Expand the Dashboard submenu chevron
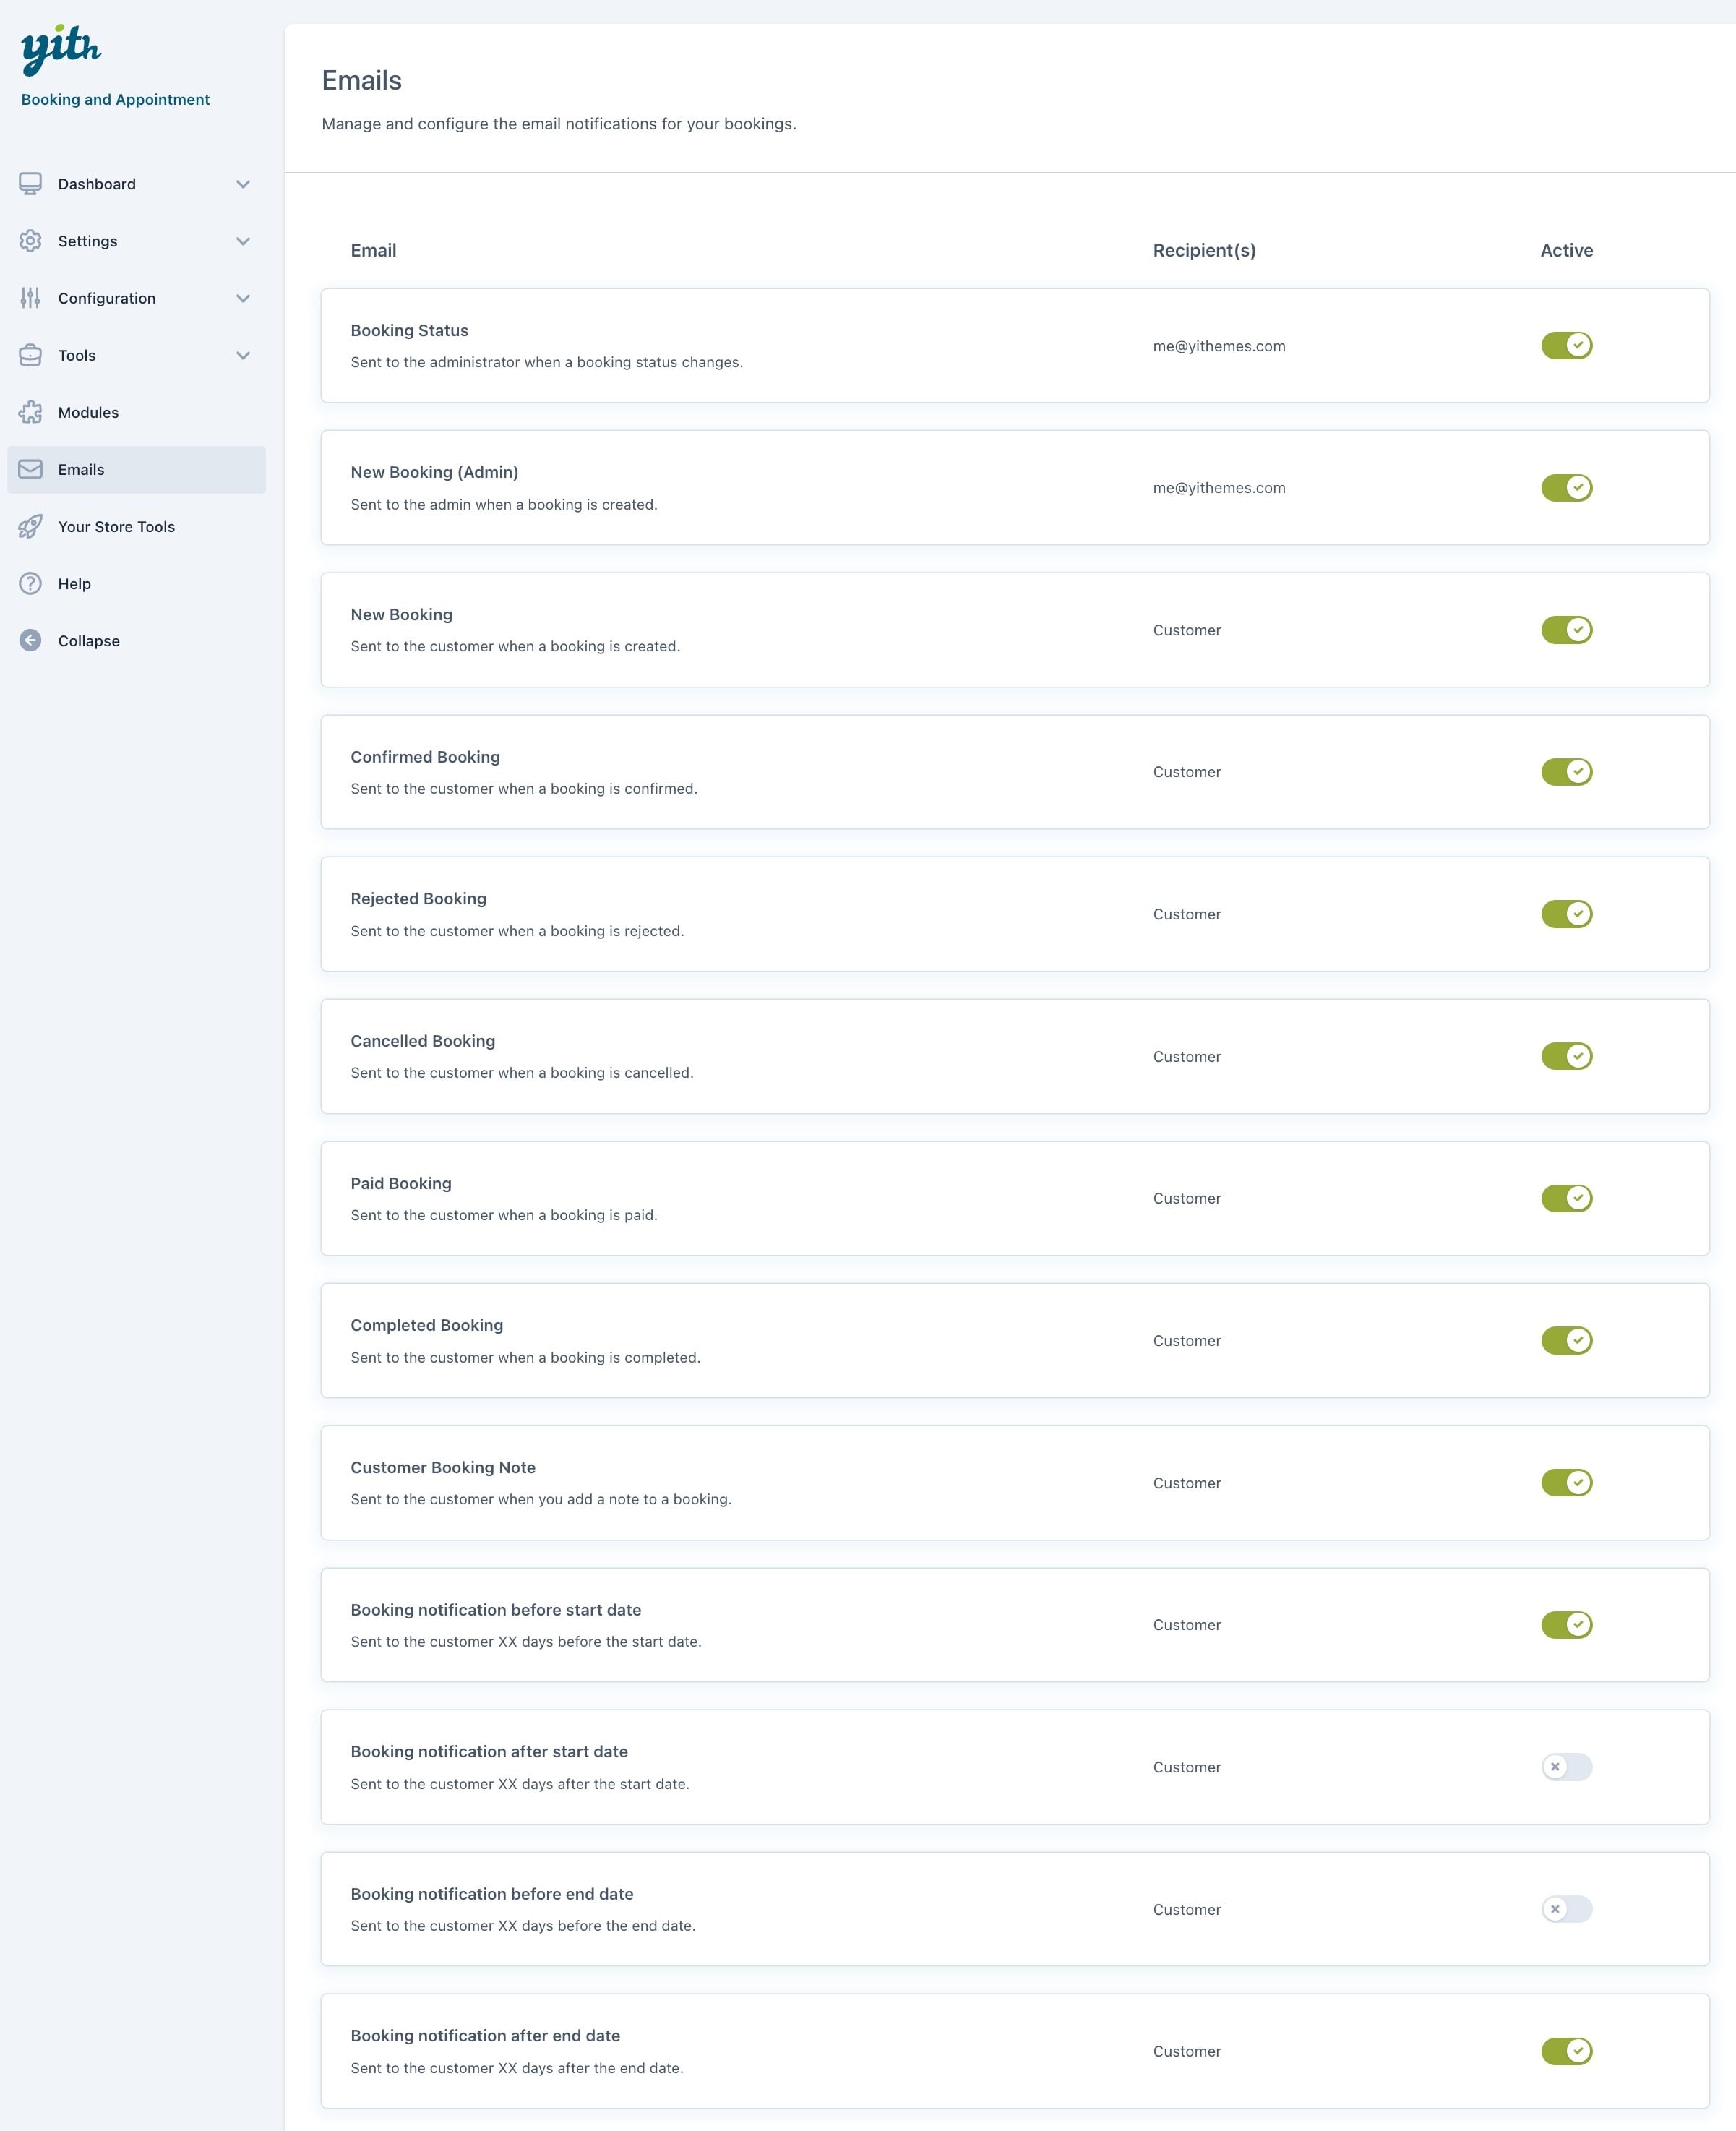Screen dimensions: 1736x2131 pos(243,184)
